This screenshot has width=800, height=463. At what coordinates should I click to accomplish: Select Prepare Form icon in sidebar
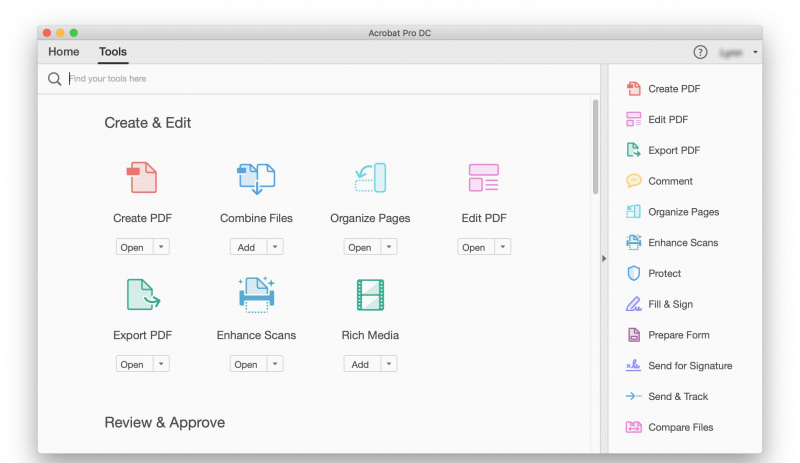click(634, 335)
